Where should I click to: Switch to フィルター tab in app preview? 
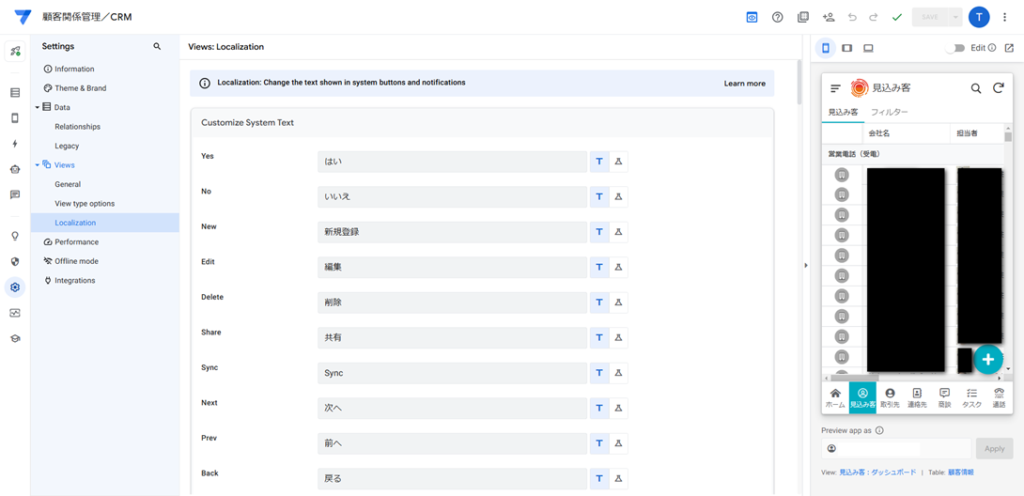click(889, 112)
